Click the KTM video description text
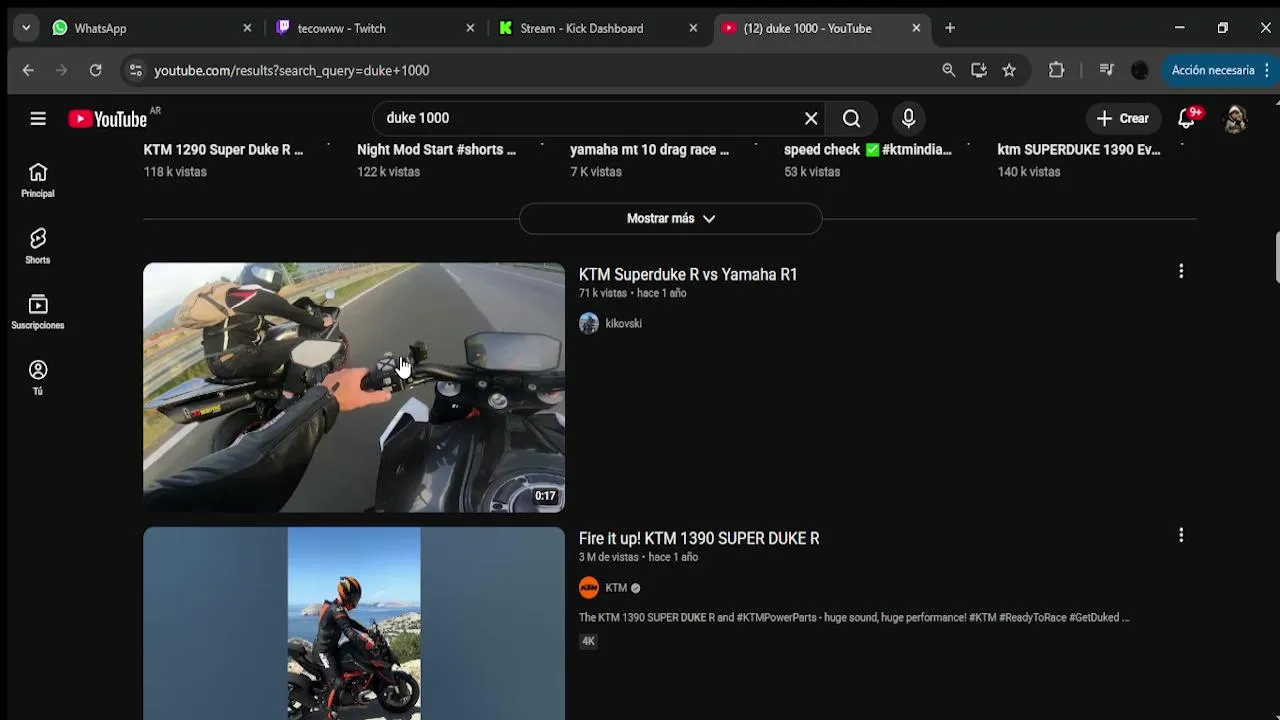The height and width of the screenshot is (720, 1280). [x=854, y=617]
